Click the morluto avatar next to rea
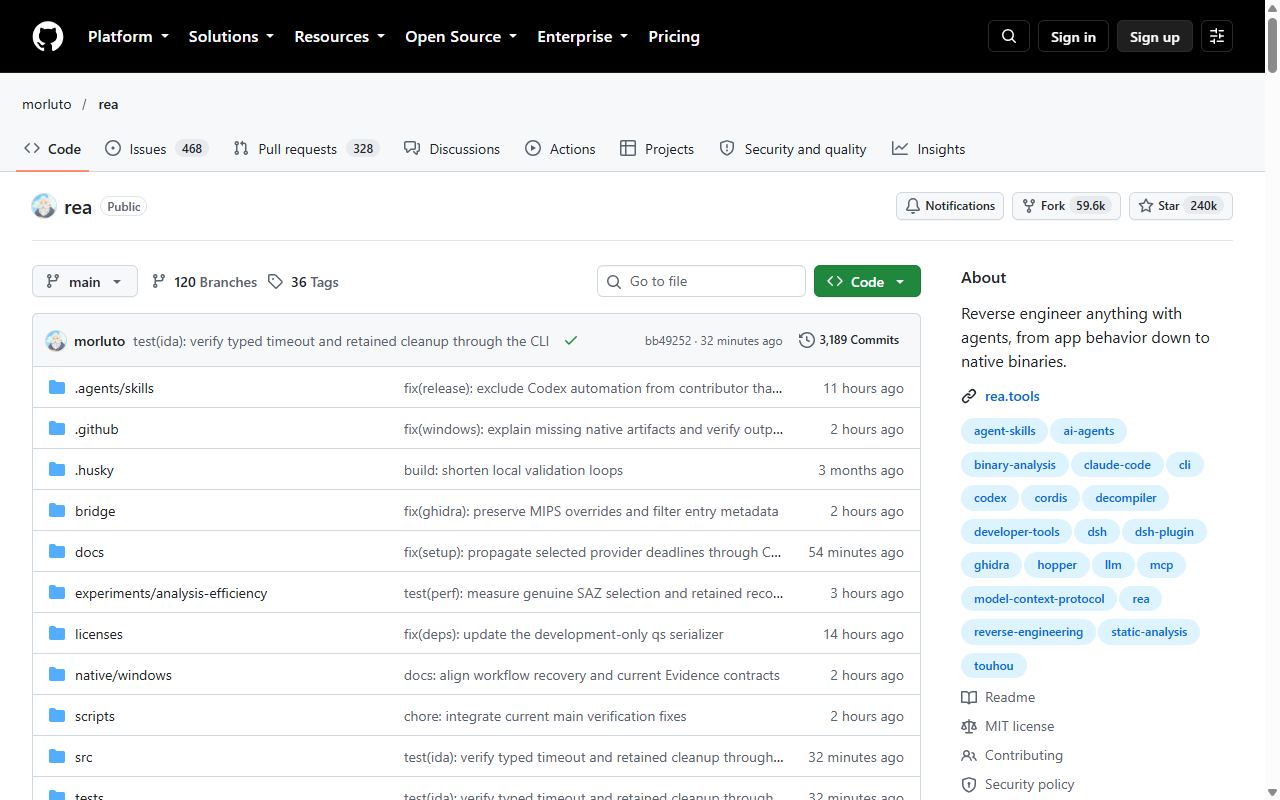Viewport: 1280px width, 800px height. coord(44,206)
